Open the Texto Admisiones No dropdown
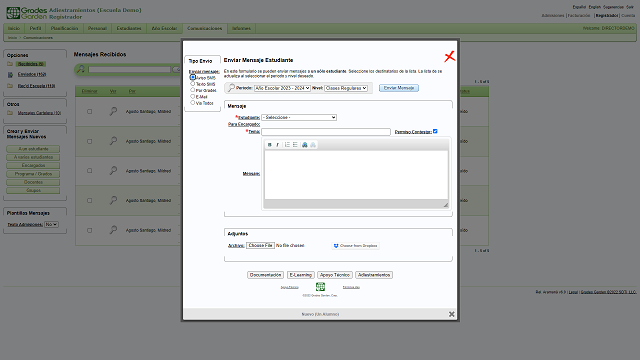 (51, 224)
